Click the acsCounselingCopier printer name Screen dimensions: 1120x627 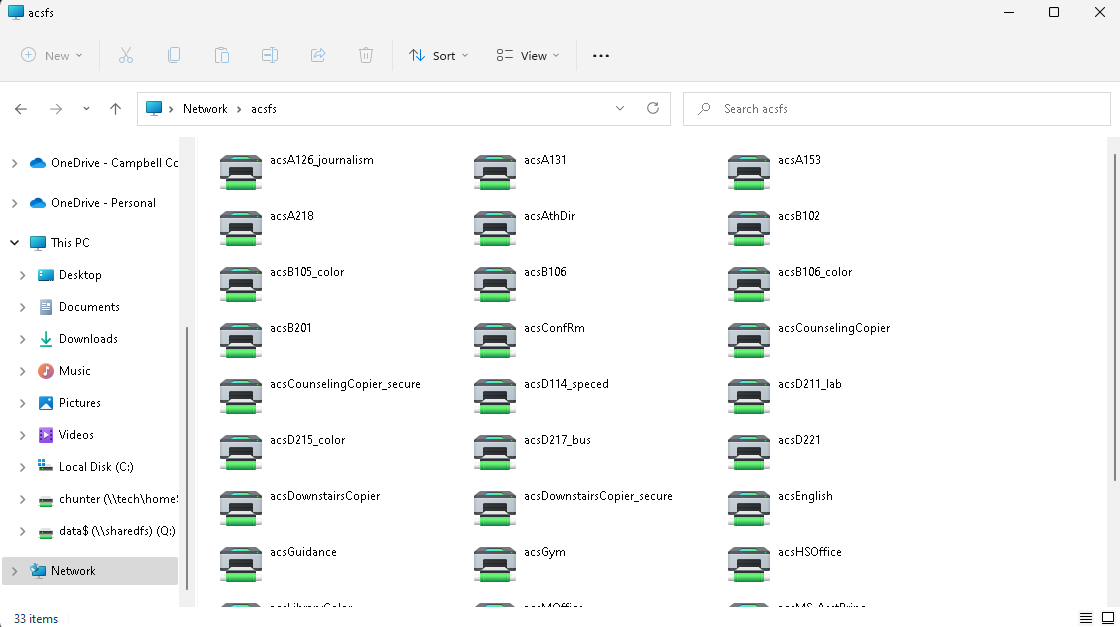click(x=834, y=328)
